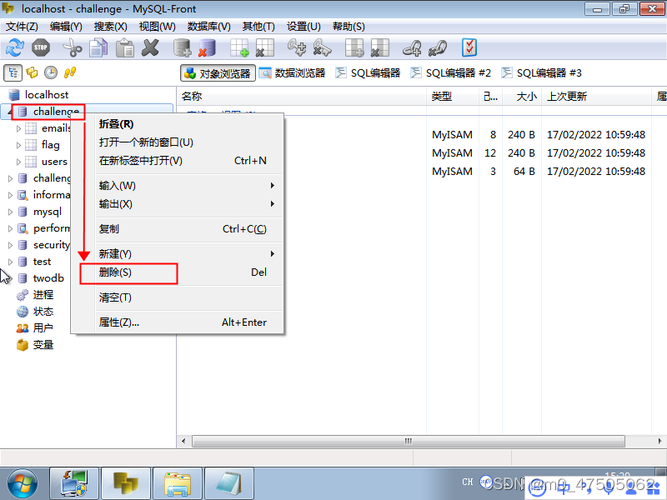
Task: Open the 帮助(S) menu
Action: pyautogui.click(x=348, y=27)
